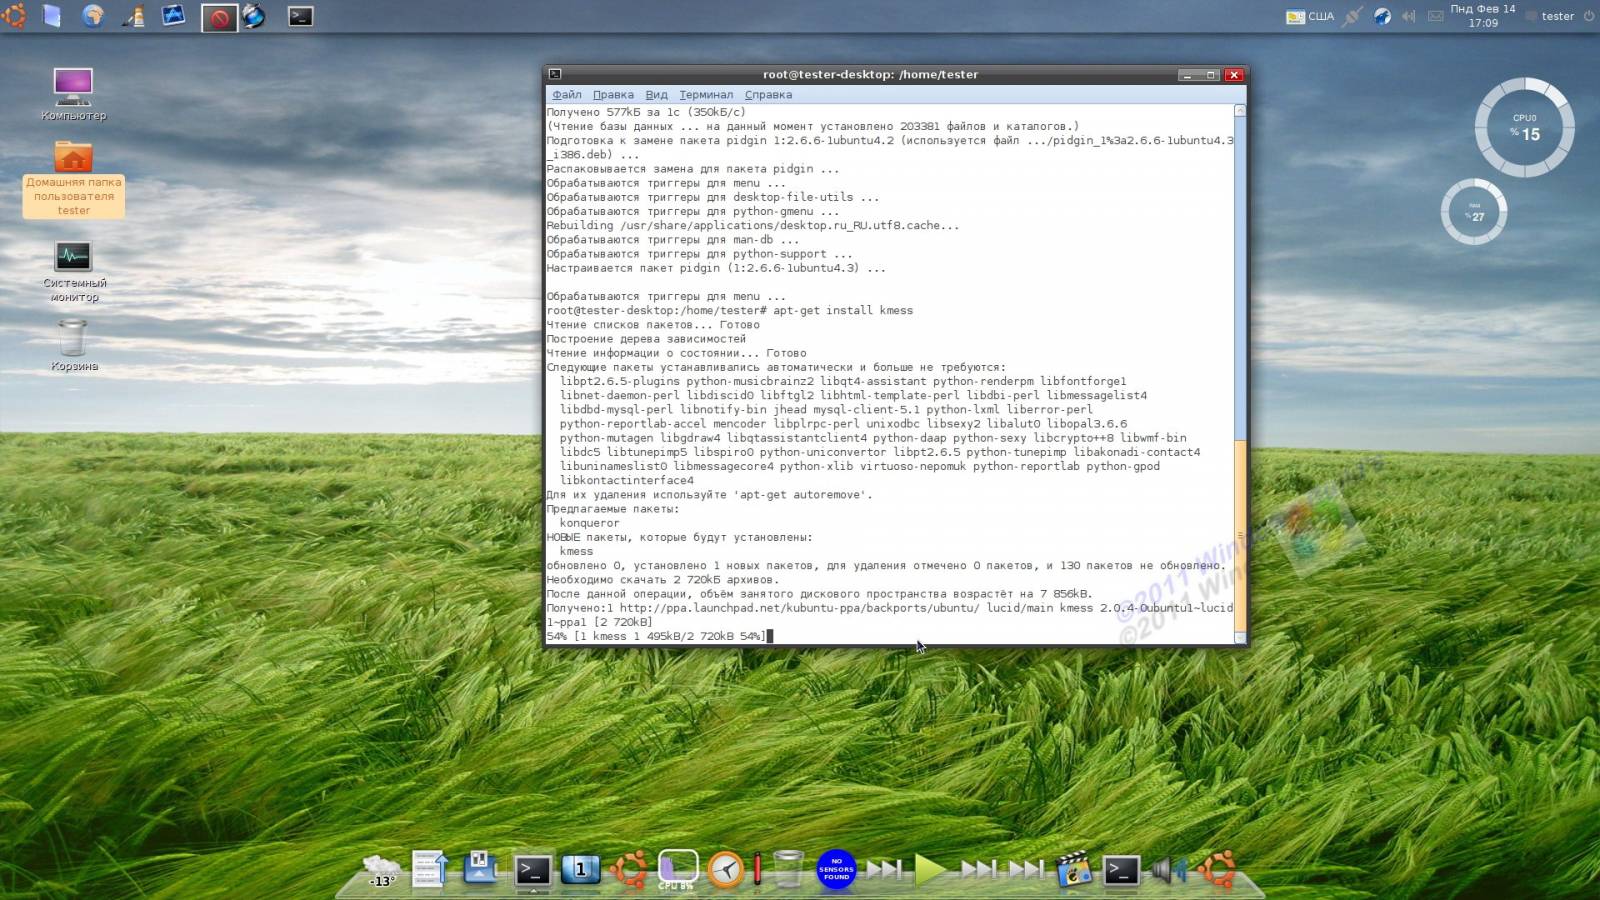This screenshot has height=900, width=1600.
Task: Open the blue globe with arrows launcher
Action: tap(254, 15)
